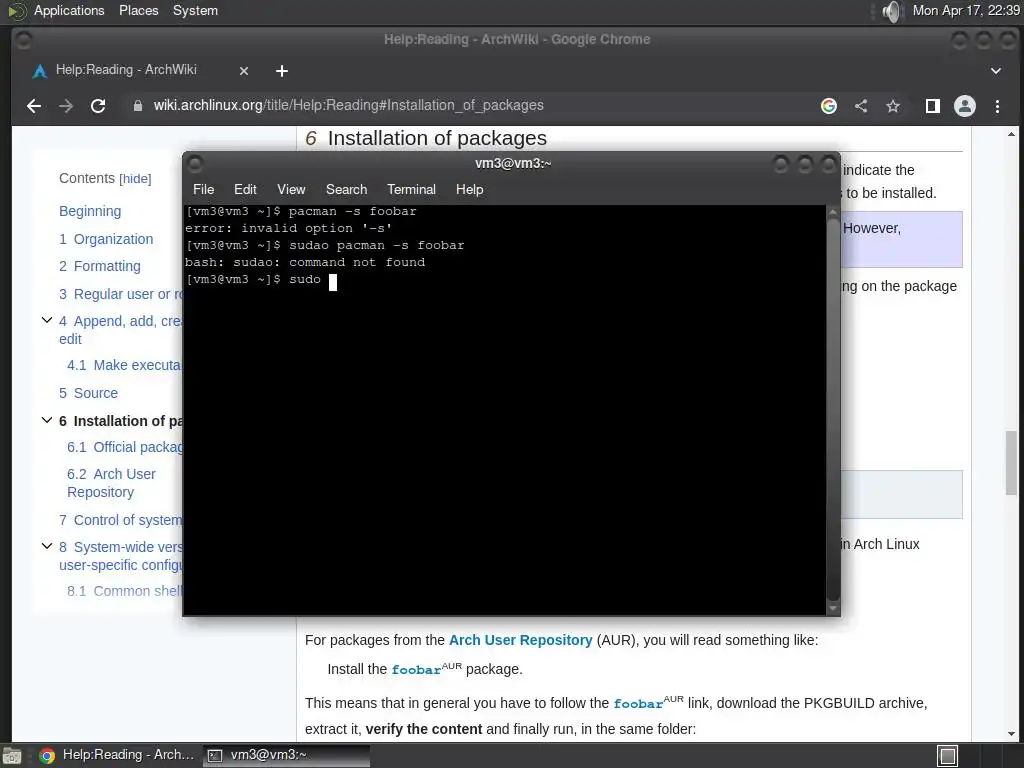Click the show desktop icon in bottom panel
Screen dimensions: 1024x768
pyautogui.click(x=12, y=756)
